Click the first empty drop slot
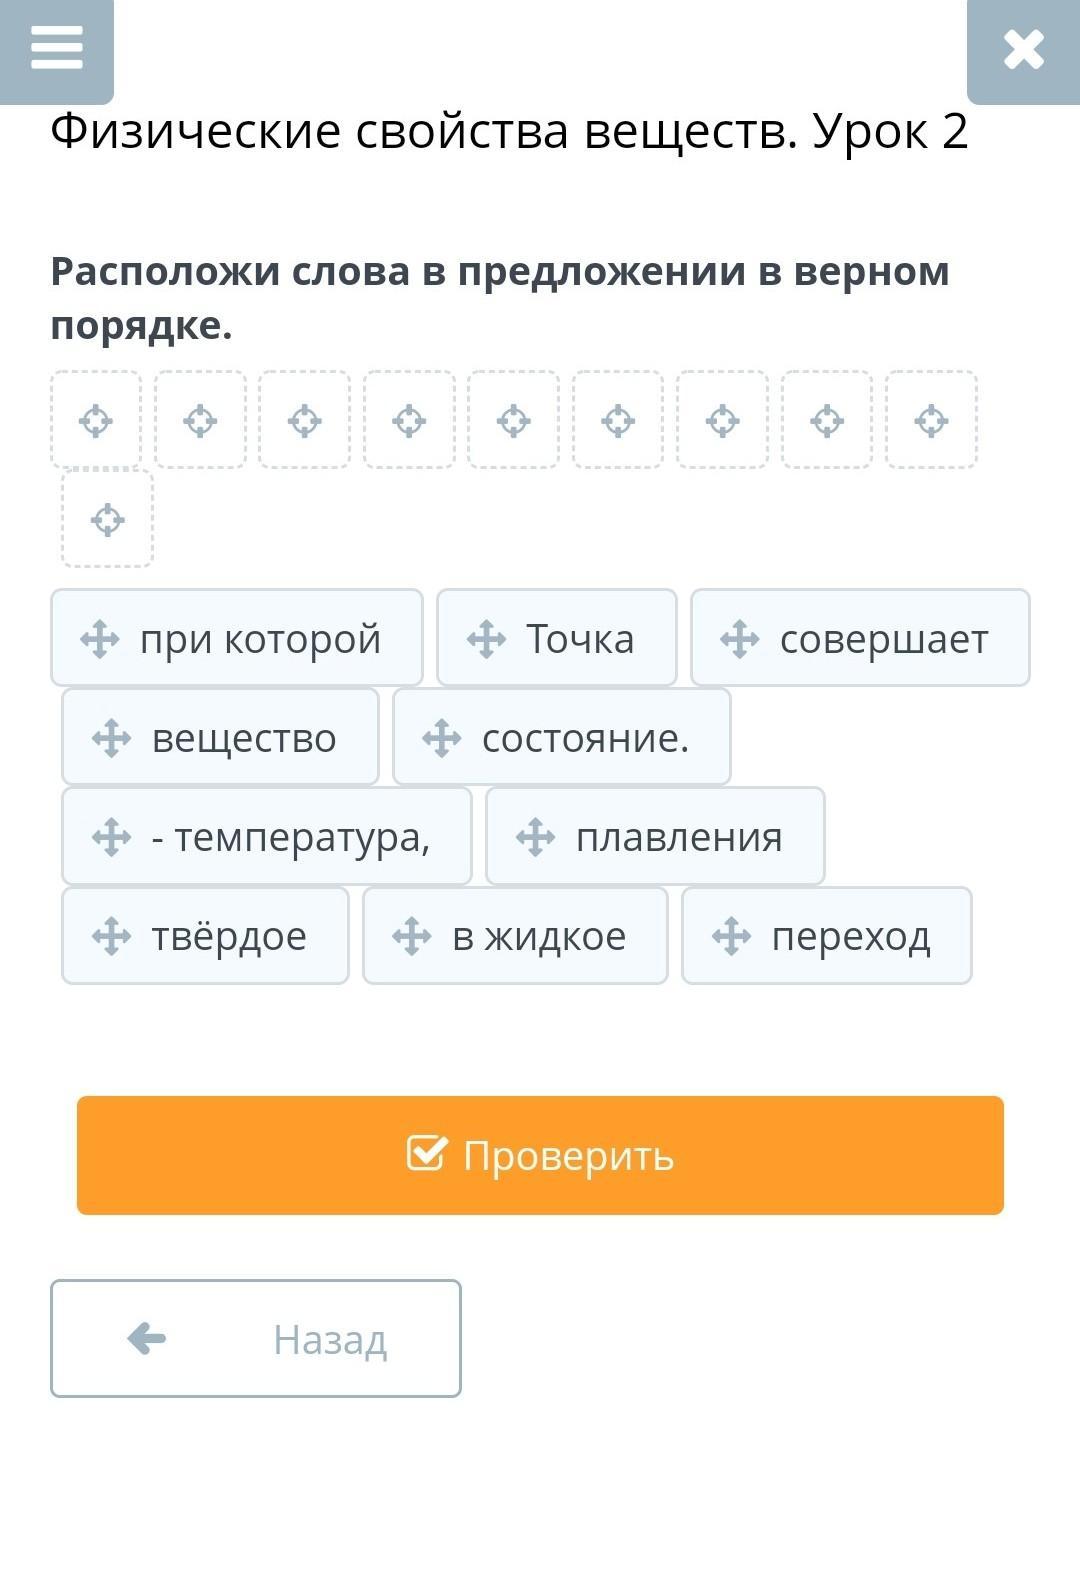Image resolution: width=1080 pixels, height=1581 pixels. pos(96,420)
